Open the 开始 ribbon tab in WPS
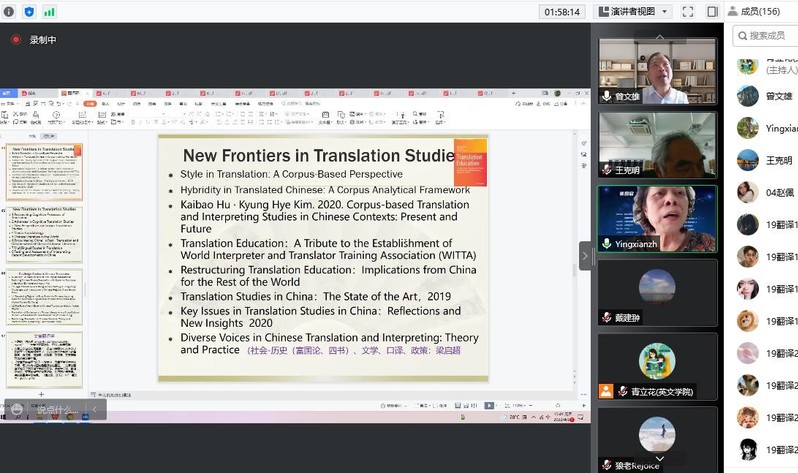Image resolution: width=798 pixels, height=473 pixels. (x=90, y=103)
